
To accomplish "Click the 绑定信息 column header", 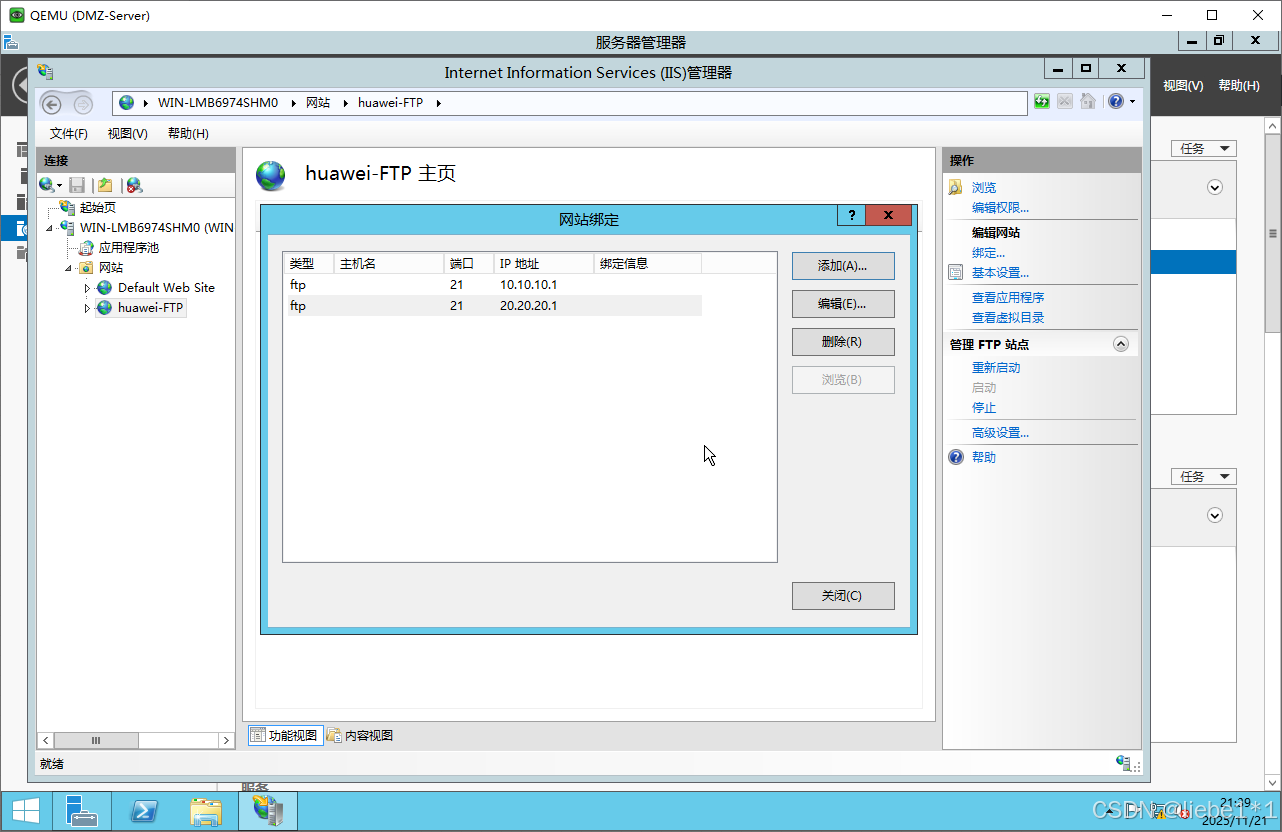I will point(648,264).
